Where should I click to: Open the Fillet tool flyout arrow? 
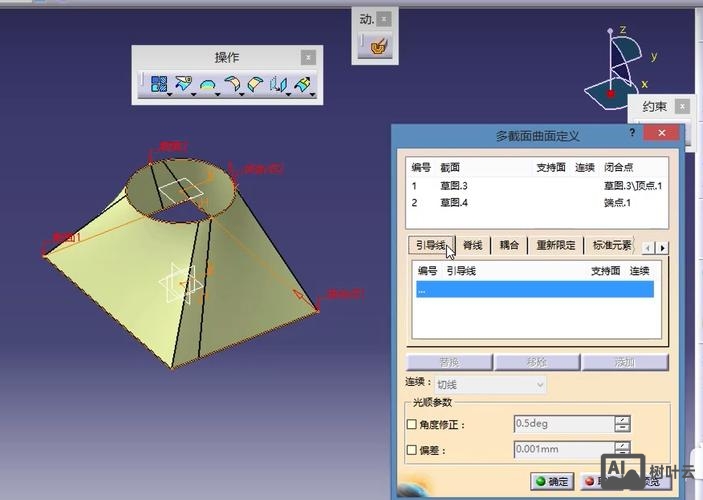pyautogui.click(x=242, y=95)
